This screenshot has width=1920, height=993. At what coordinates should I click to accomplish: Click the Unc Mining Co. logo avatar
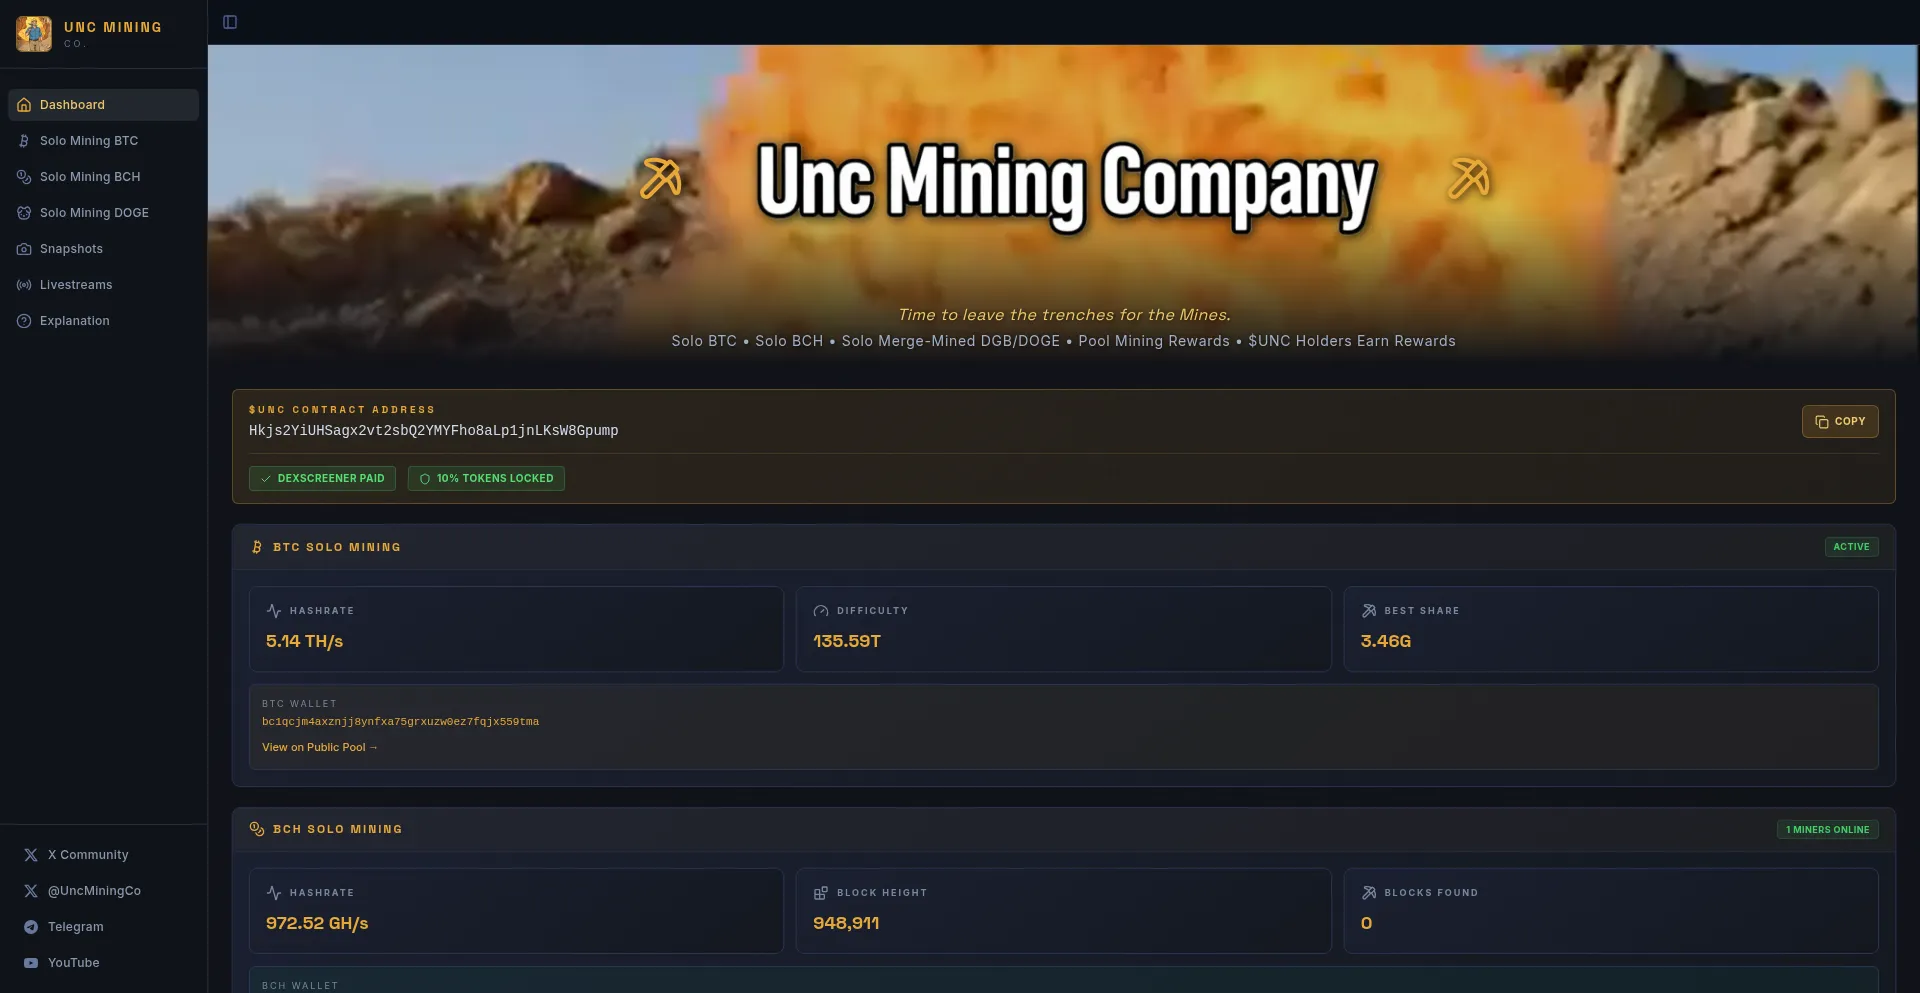34,34
